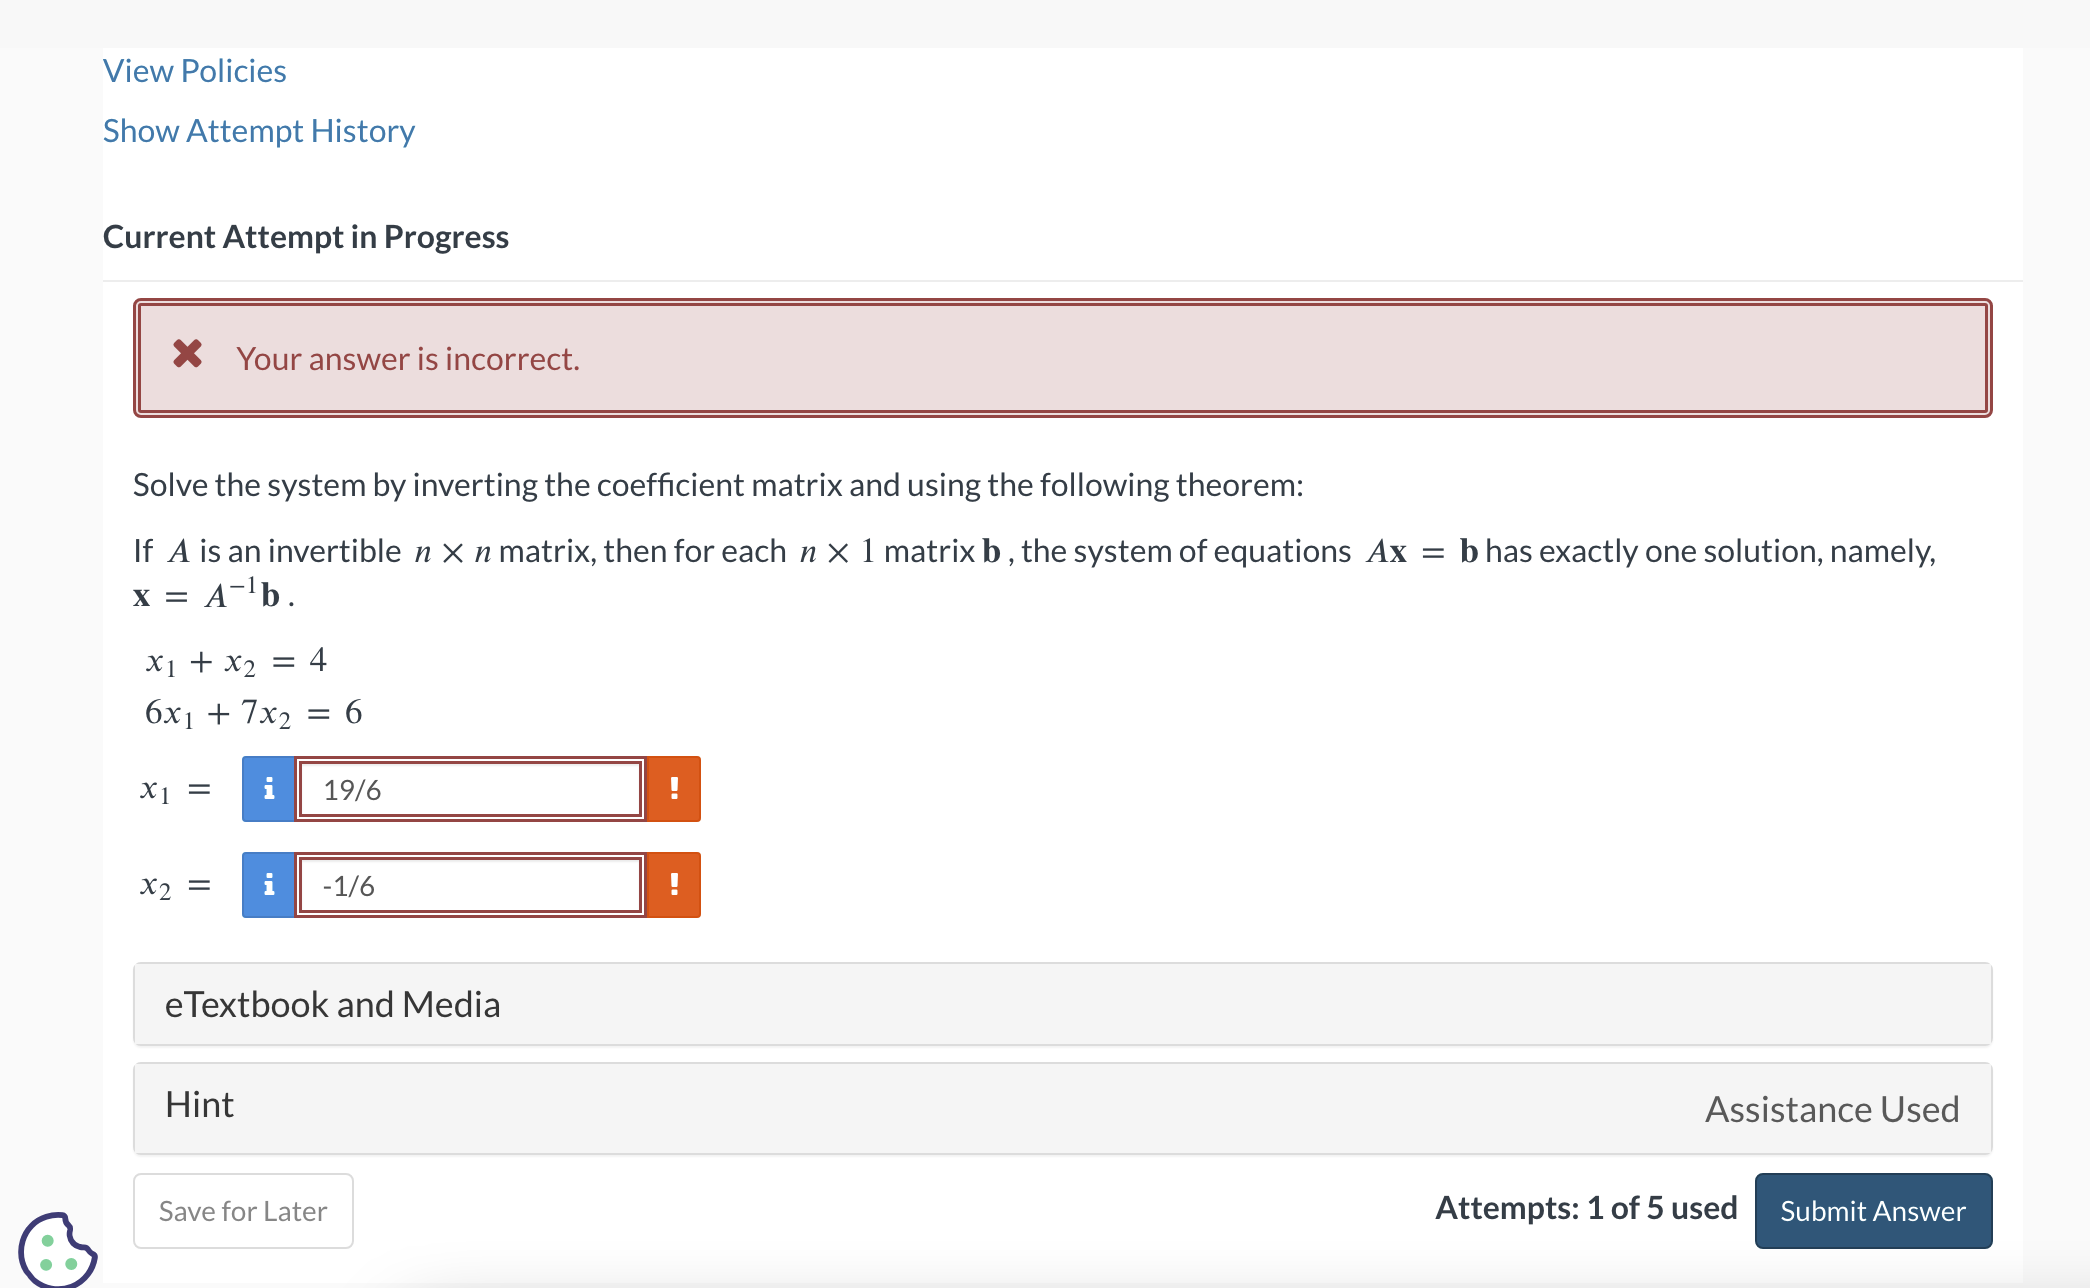This screenshot has height=1288, width=2090.
Task: Open the View Policies link
Action: click(x=194, y=70)
